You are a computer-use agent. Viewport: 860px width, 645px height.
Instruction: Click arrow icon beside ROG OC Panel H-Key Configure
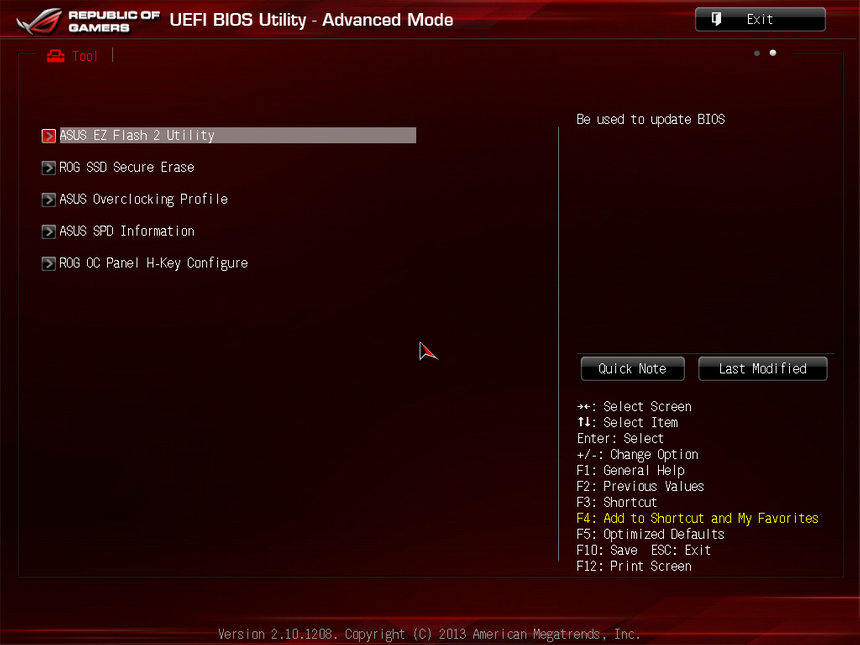click(x=48, y=263)
